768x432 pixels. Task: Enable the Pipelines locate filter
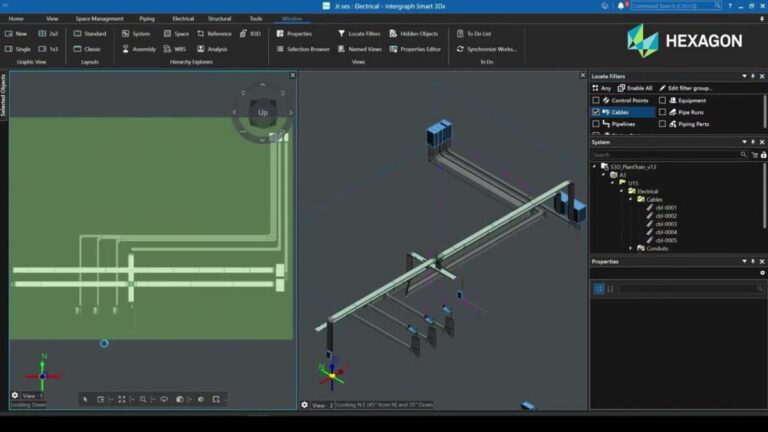click(596, 124)
